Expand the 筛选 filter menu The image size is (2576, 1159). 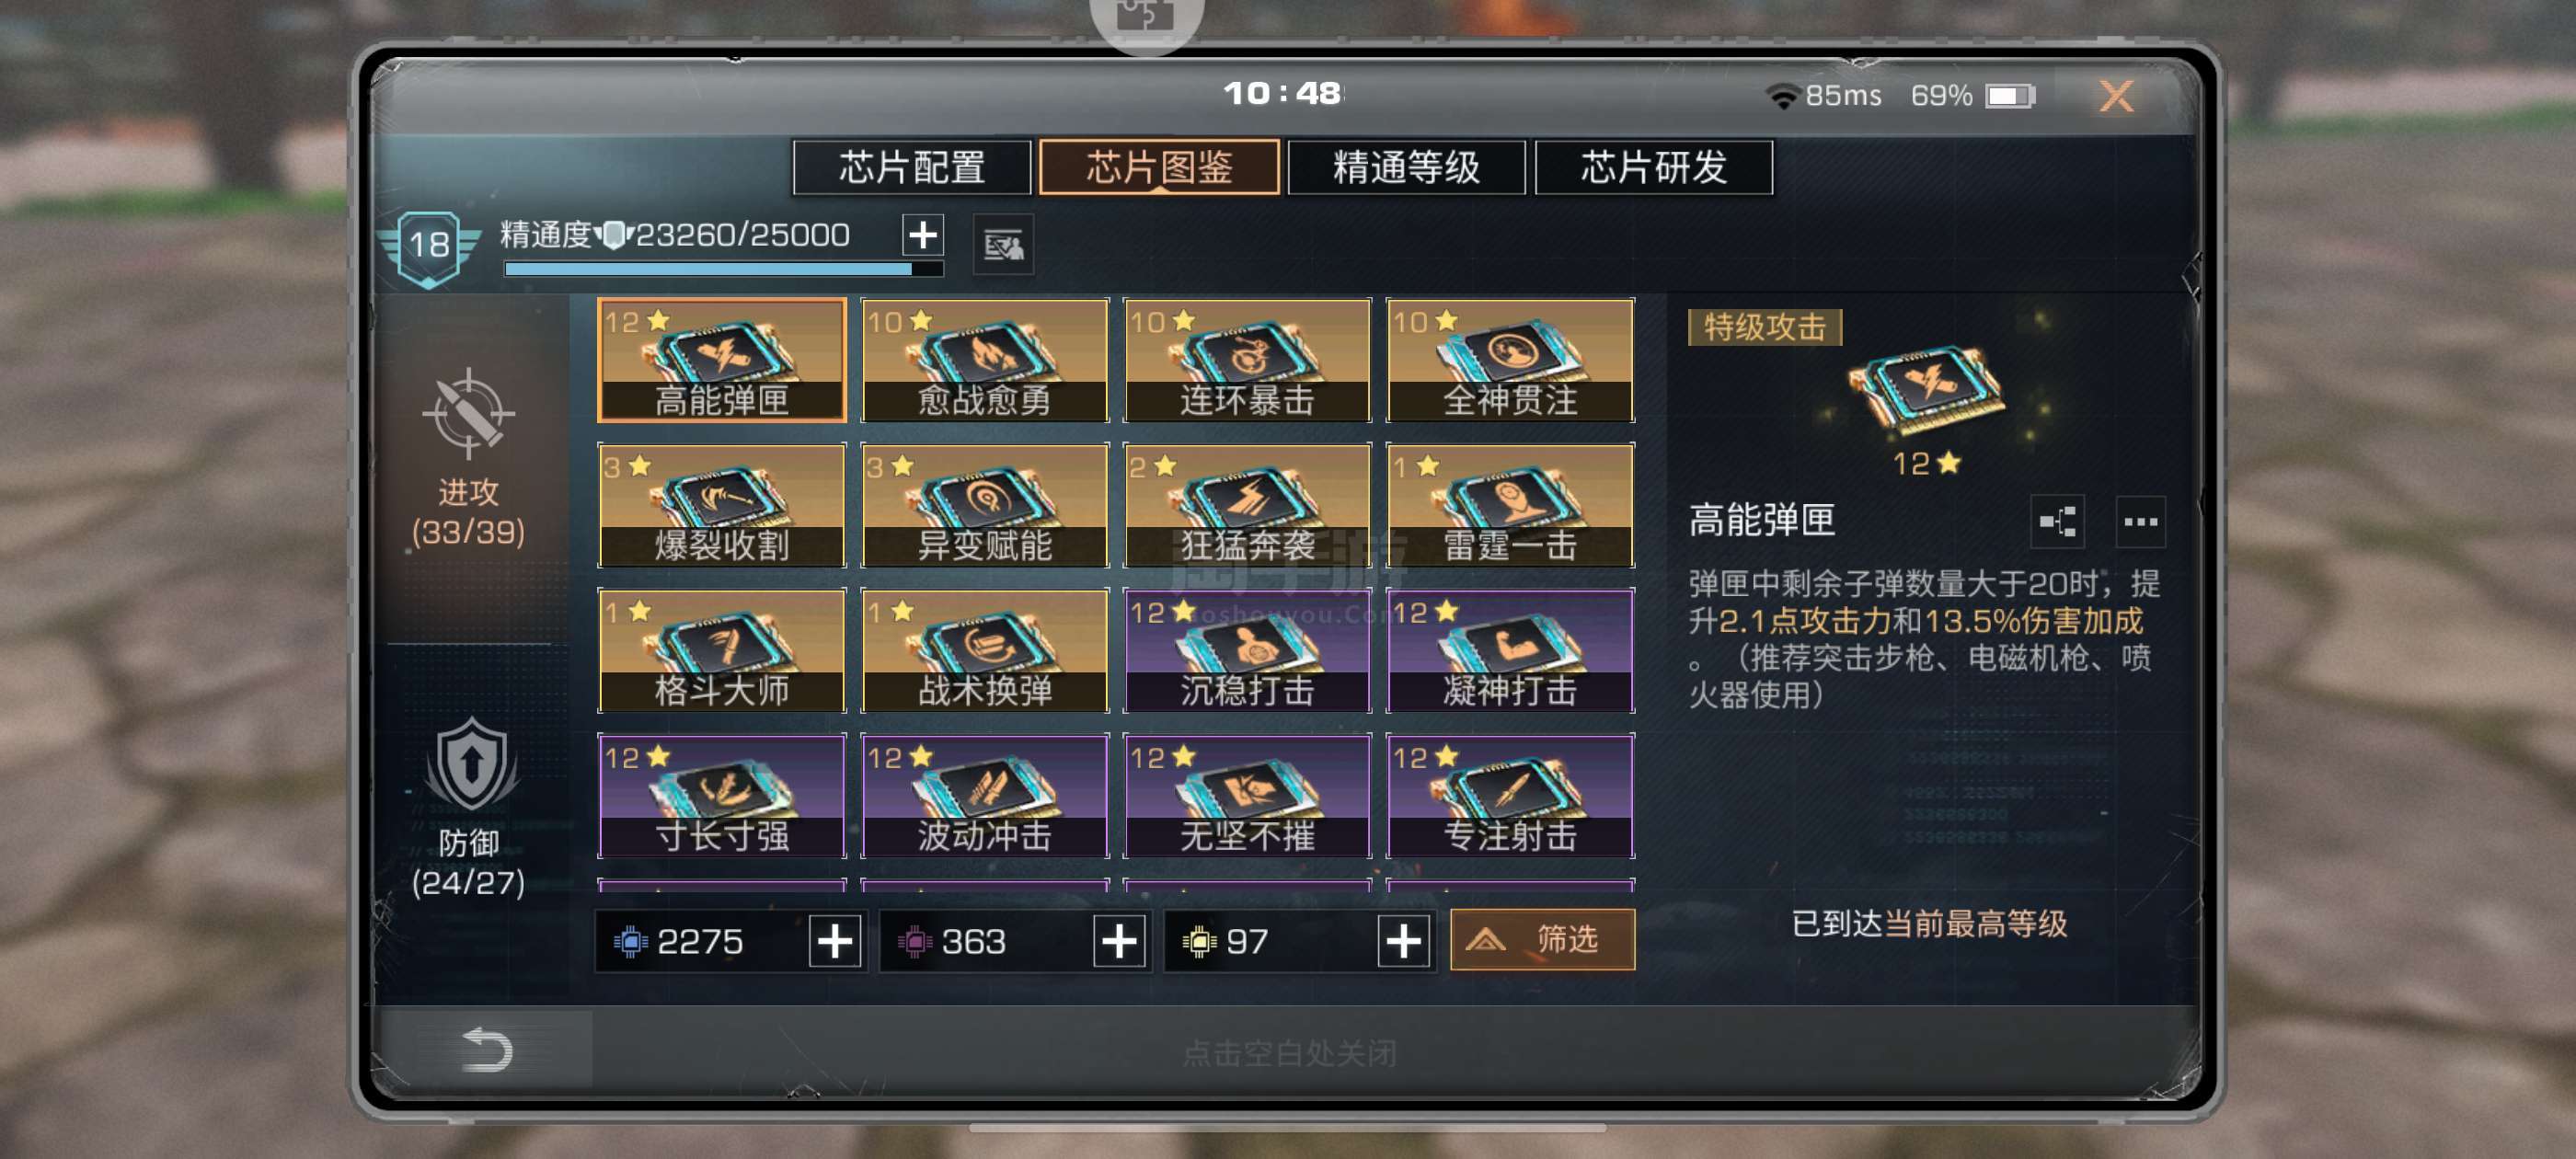pos(1542,939)
